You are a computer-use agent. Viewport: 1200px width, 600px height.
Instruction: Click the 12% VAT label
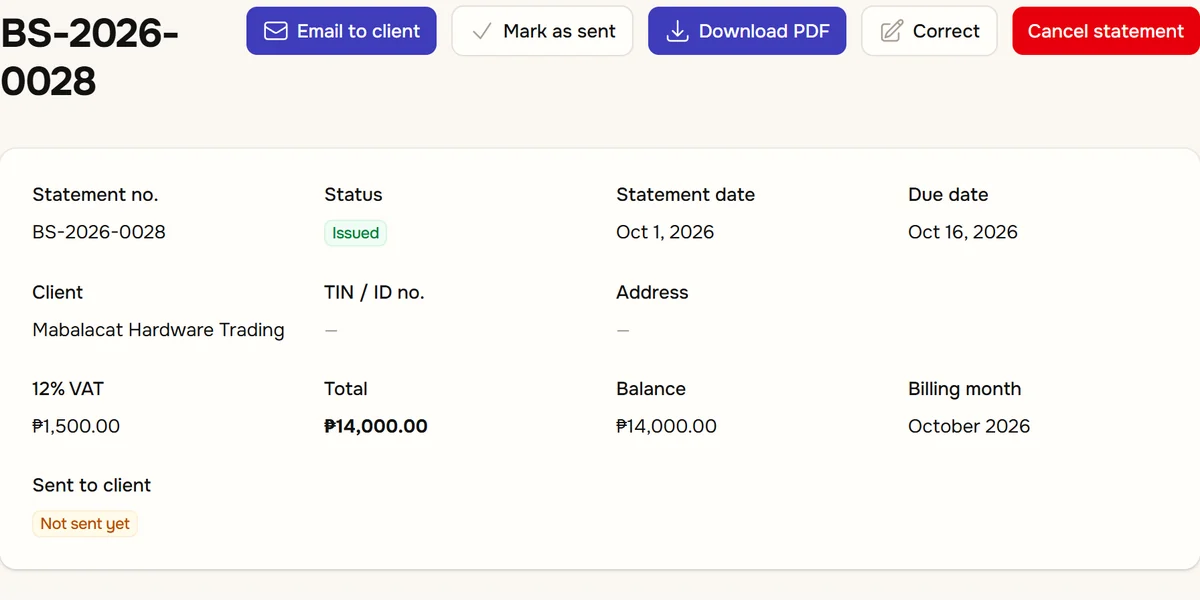pos(68,389)
